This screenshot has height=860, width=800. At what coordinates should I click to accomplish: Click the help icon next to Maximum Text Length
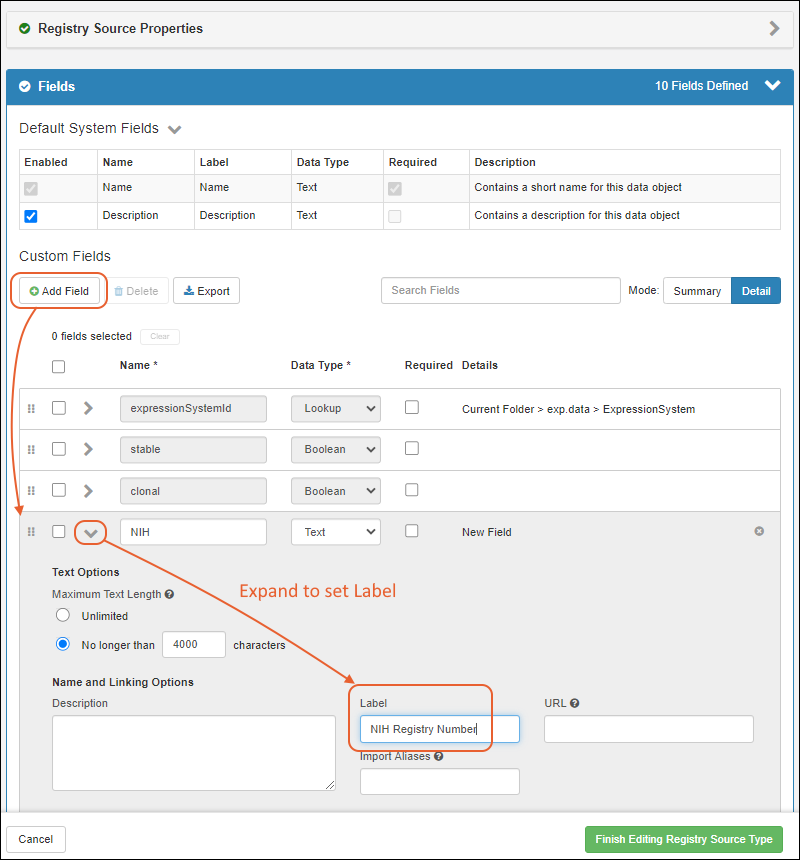click(169, 594)
